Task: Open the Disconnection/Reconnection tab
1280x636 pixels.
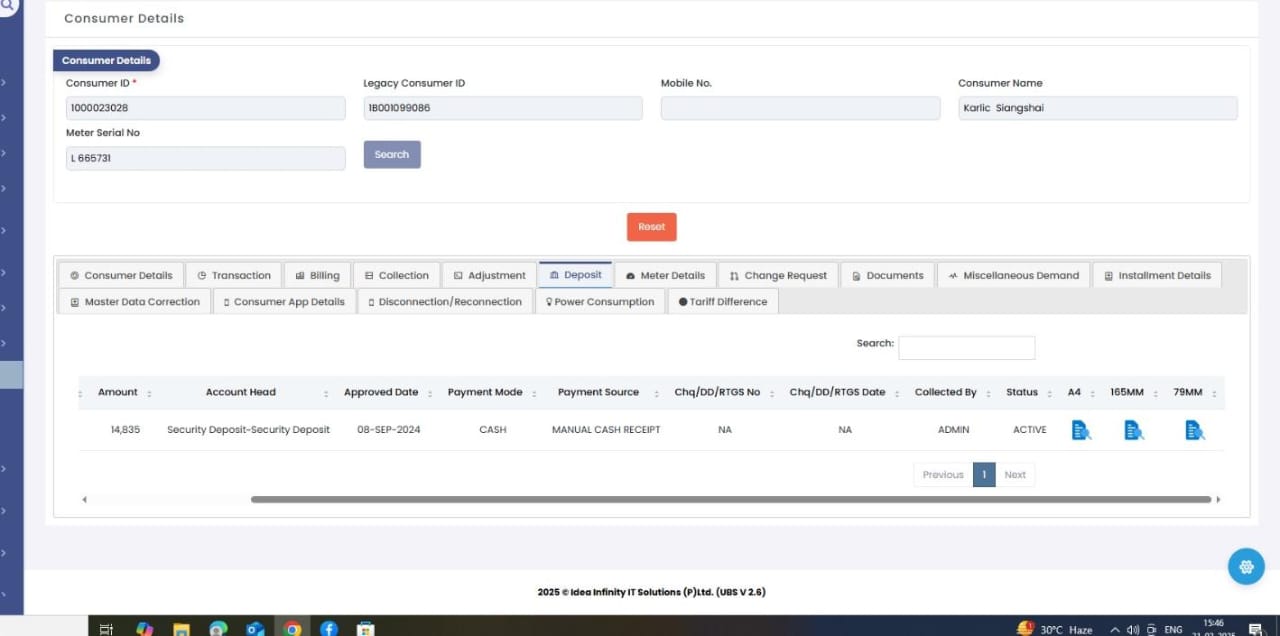Action: coord(445,301)
